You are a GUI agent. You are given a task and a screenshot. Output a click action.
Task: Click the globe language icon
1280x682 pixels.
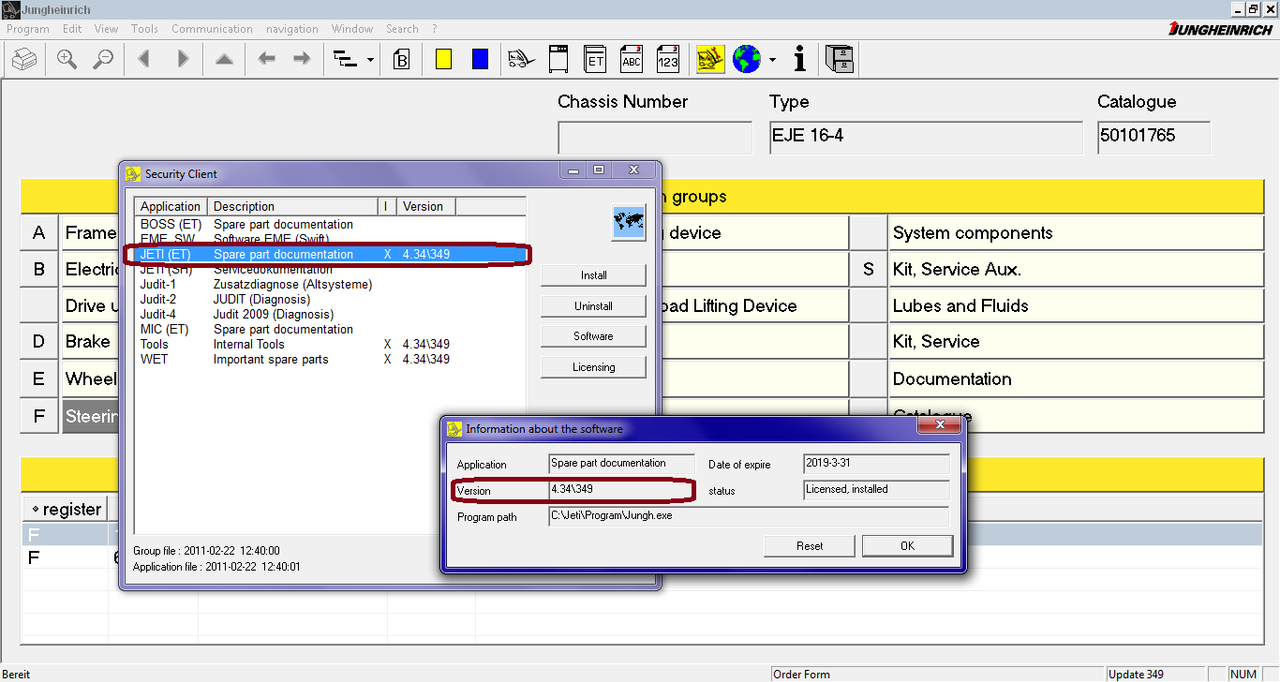pyautogui.click(x=746, y=60)
